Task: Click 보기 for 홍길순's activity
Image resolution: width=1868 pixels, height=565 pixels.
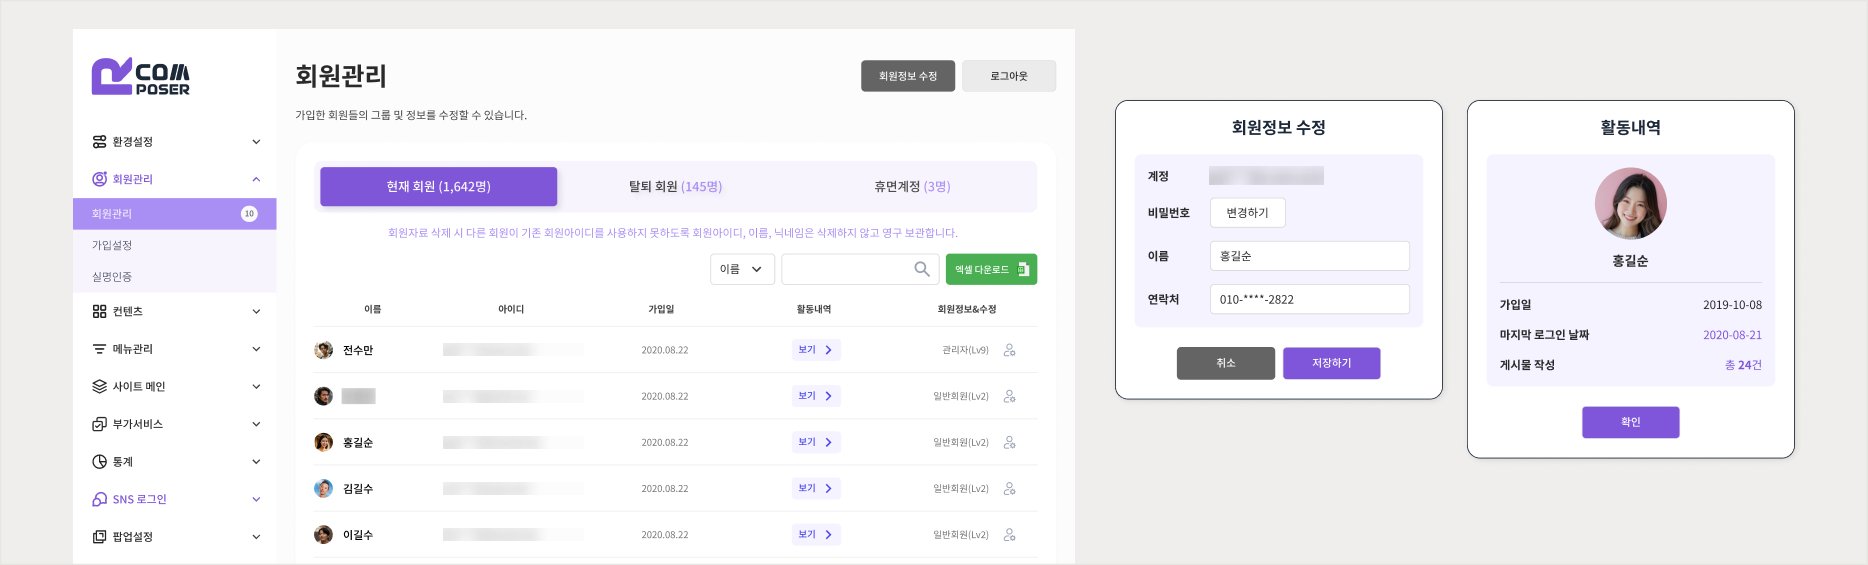Action: 816,442
